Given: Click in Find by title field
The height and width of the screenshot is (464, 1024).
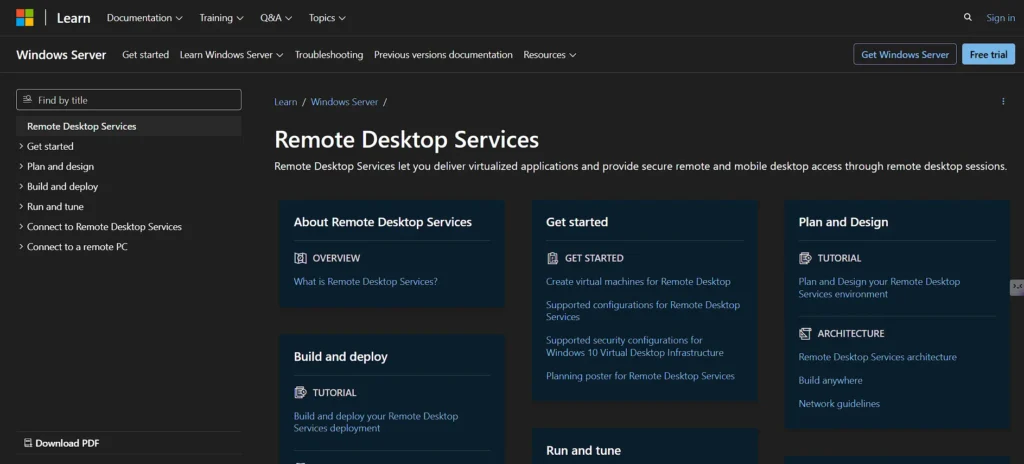Looking at the screenshot, I should [129, 100].
